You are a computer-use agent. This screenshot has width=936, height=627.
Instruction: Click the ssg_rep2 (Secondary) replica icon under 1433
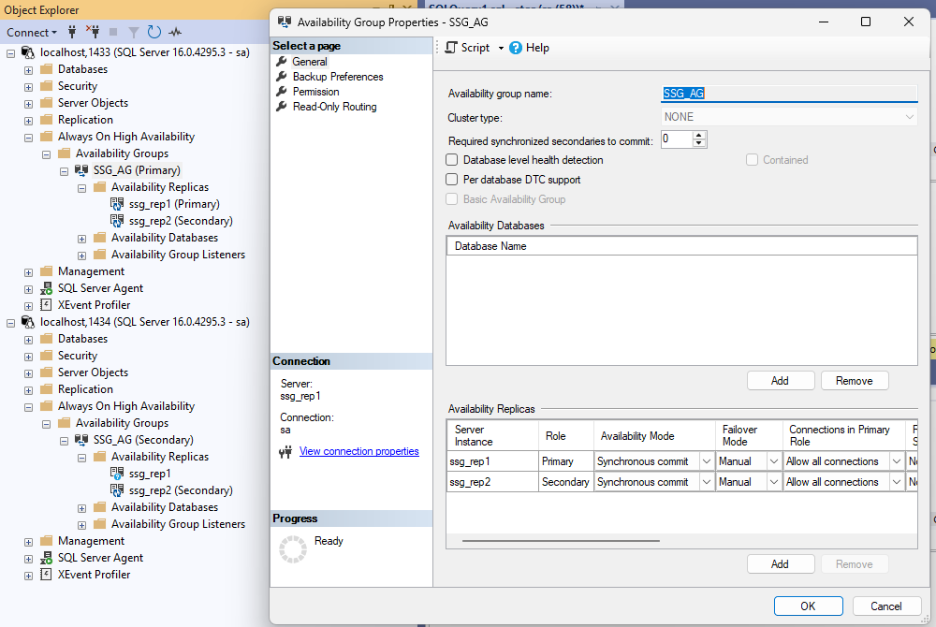[117, 221]
